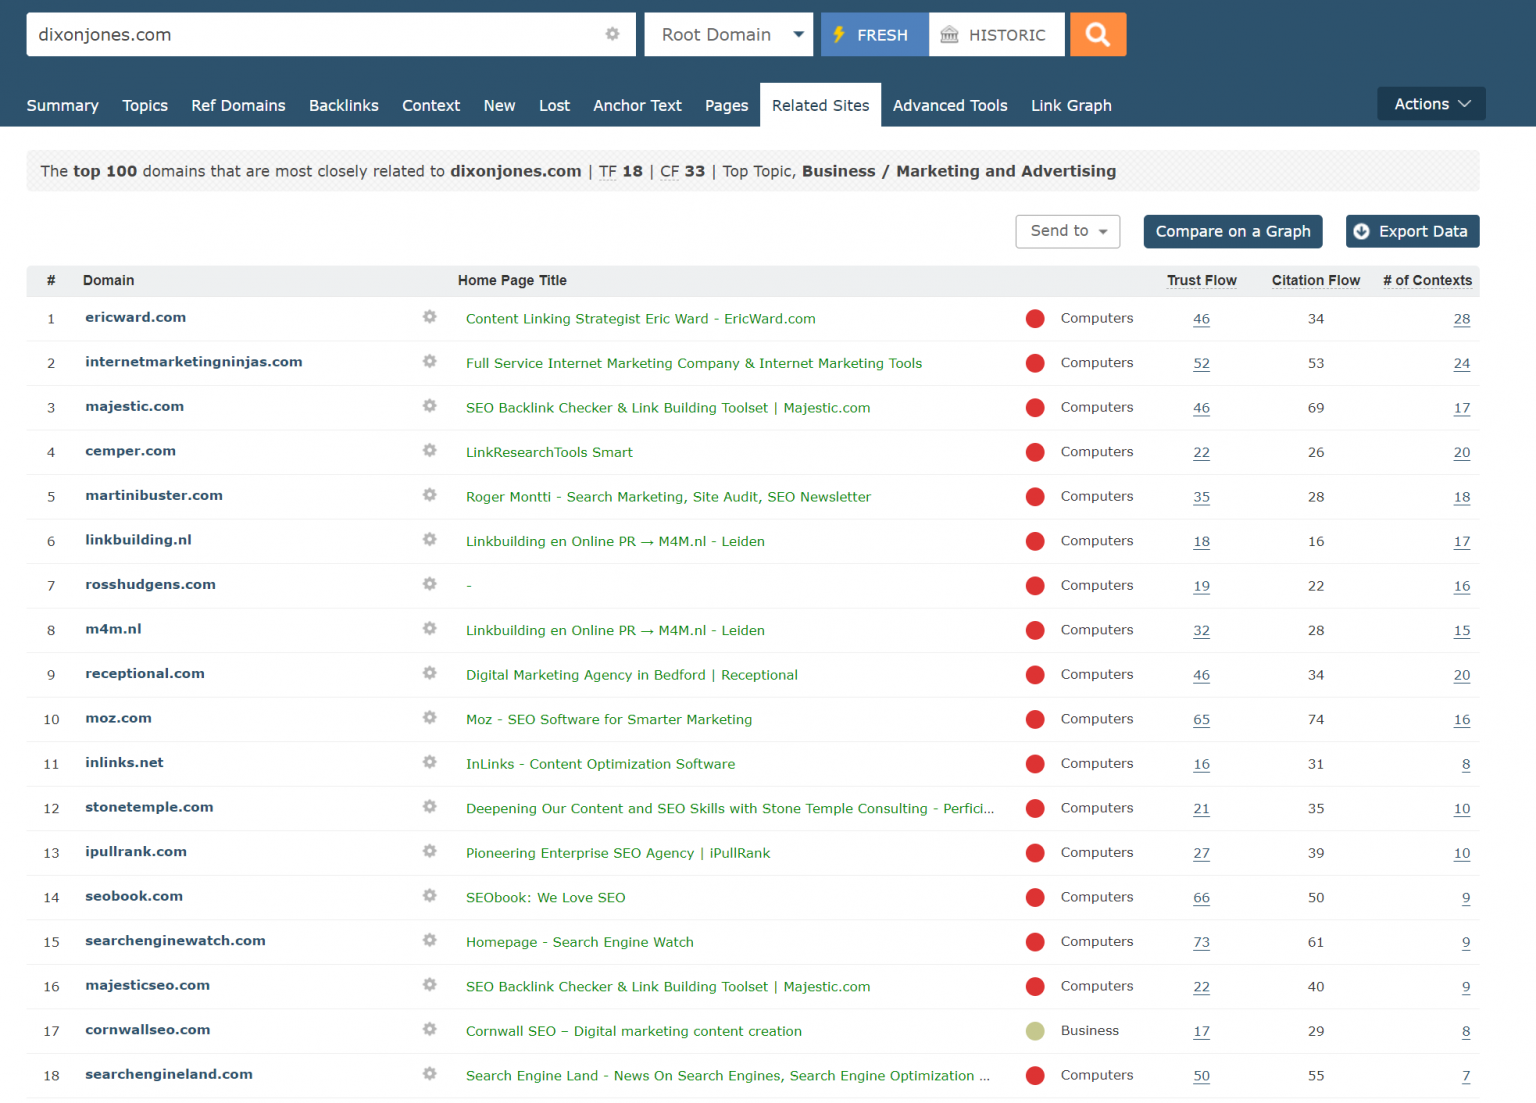Image resolution: width=1536 pixels, height=1103 pixels.
Task: Click the Home Page Title column header
Action: coord(512,280)
